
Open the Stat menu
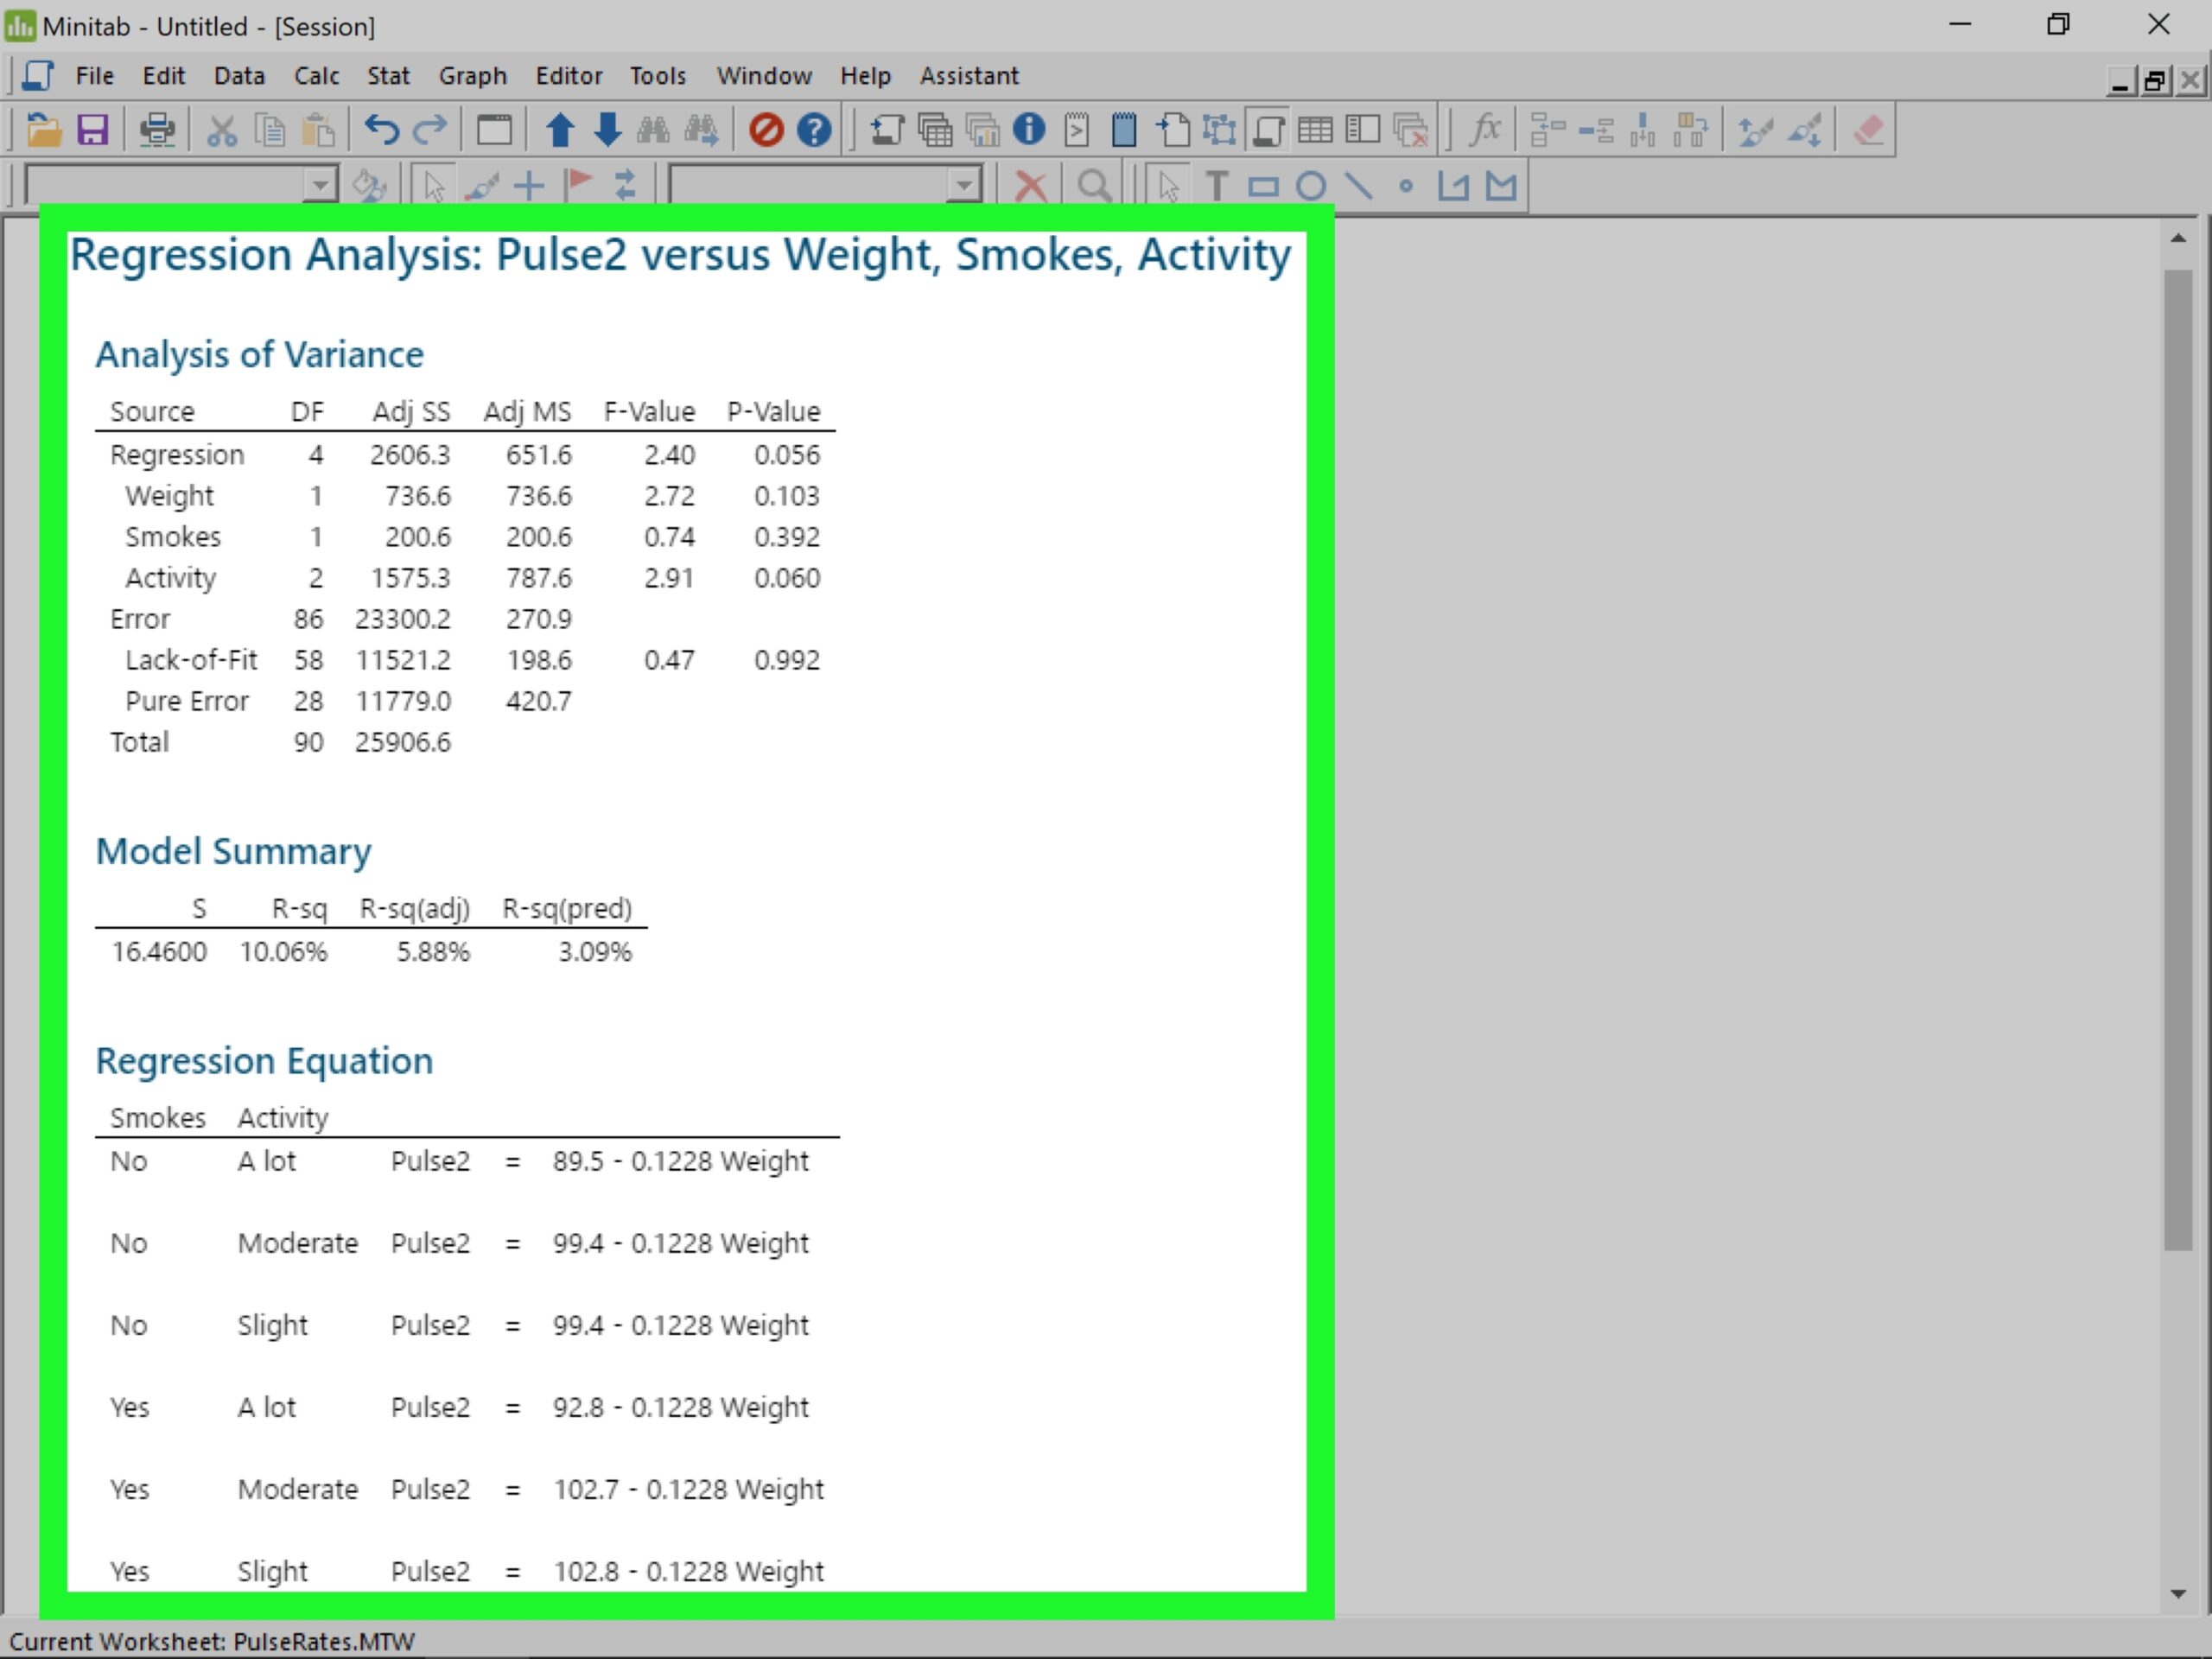[x=388, y=76]
